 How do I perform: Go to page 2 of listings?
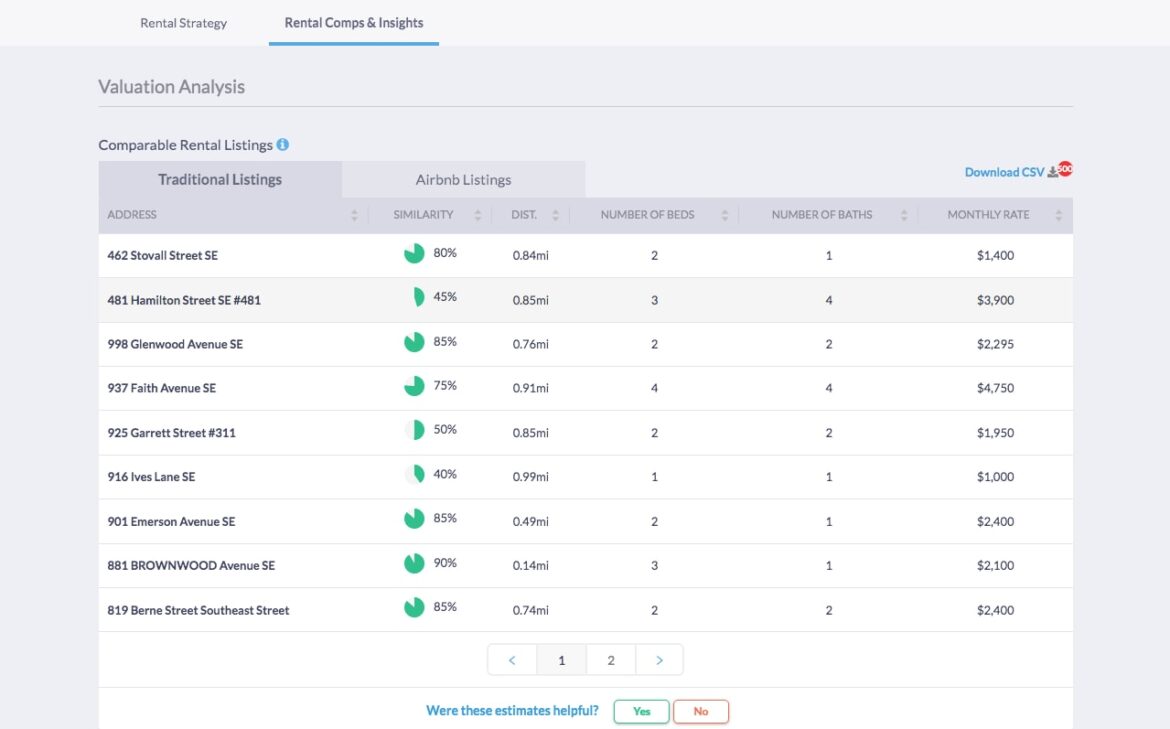tap(611, 659)
